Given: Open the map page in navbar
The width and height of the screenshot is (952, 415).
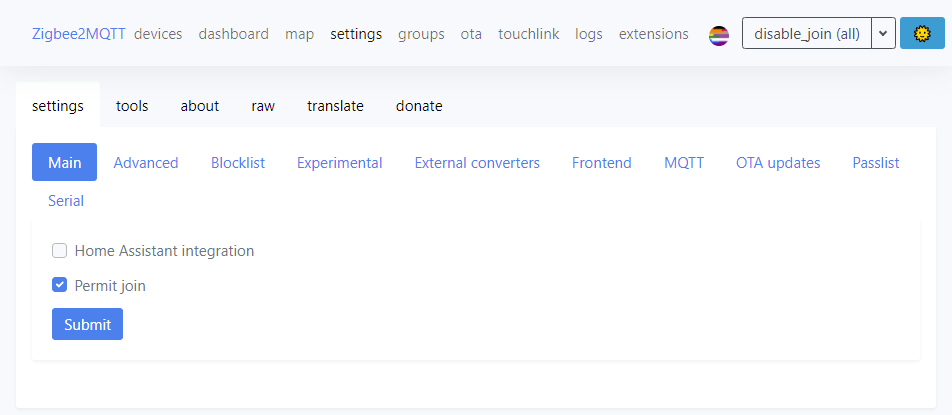Looking at the screenshot, I should 299,34.
